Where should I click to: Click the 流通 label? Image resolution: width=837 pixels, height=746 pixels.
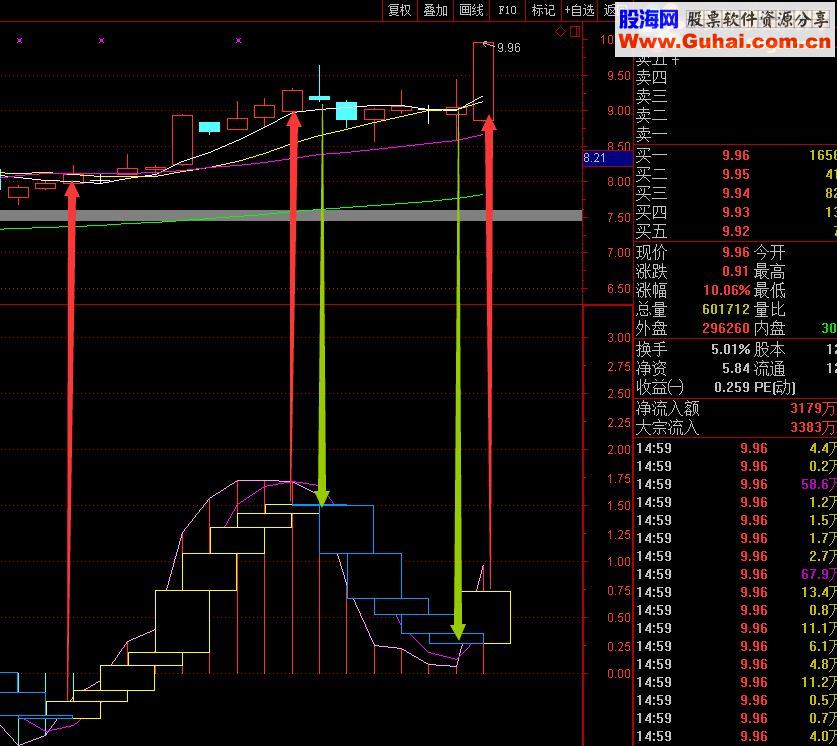point(770,368)
